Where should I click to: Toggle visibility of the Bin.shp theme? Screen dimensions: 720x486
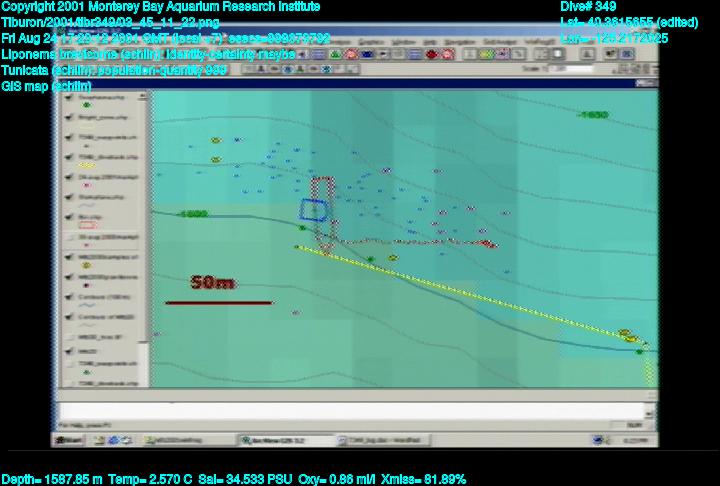tap(69, 217)
